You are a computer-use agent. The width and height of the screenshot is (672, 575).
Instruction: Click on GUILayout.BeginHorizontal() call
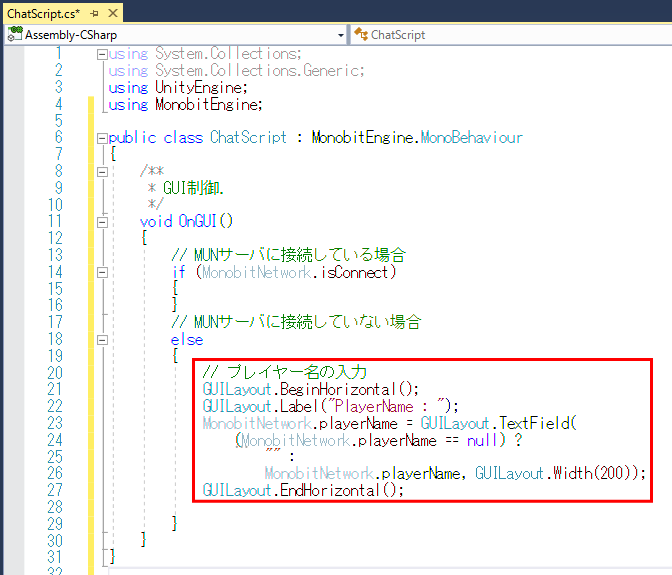[311, 389]
